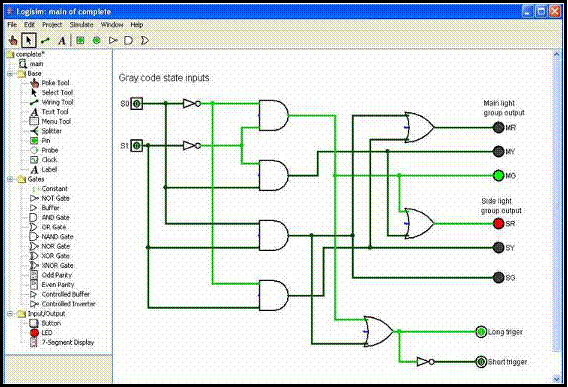Select the NOT gate toolbar icon
Viewport: 568px width, 387px height.
(x=113, y=40)
